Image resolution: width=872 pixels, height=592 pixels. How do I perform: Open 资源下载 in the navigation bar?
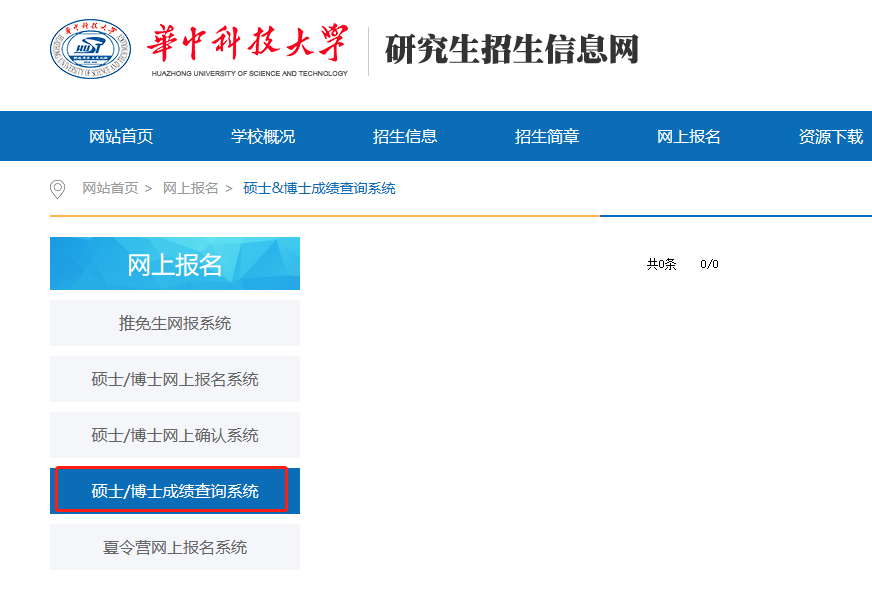[831, 136]
